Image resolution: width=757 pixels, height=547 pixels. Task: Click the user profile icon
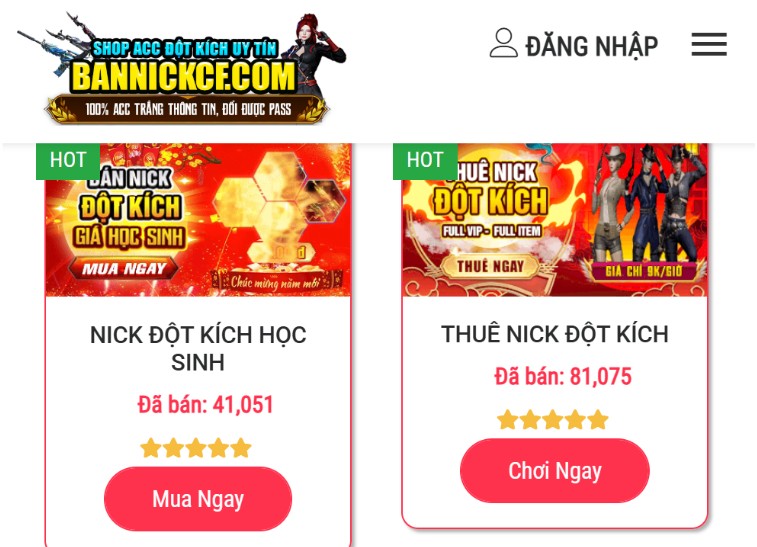(x=504, y=43)
